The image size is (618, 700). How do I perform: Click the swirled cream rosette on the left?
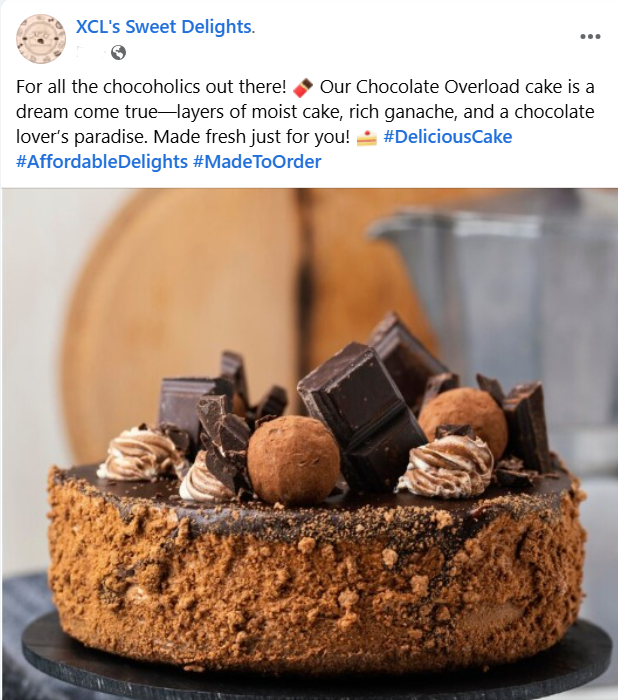pyautogui.click(x=142, y=454)
